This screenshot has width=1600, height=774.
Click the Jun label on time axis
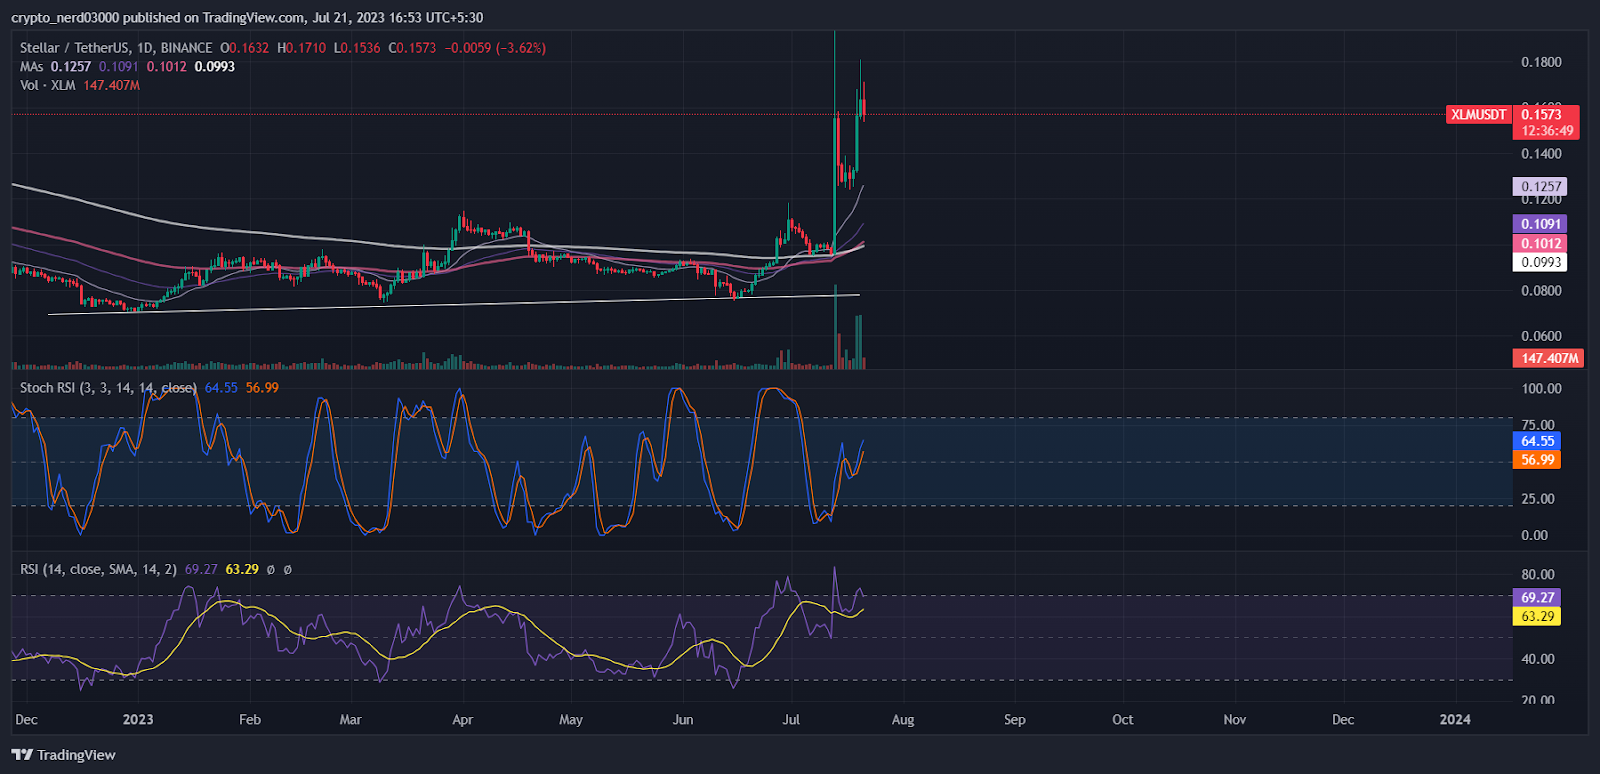tap(683, 720)
